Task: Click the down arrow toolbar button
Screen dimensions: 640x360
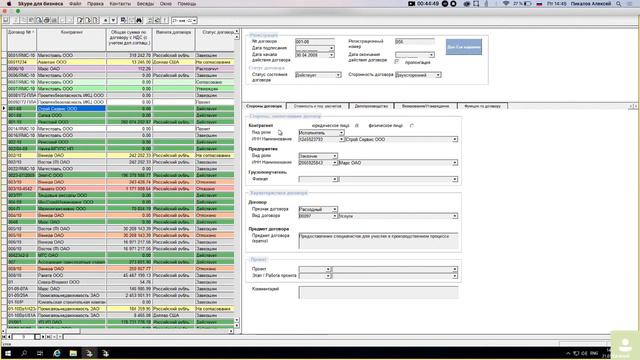Action: [x=113, y=20]
